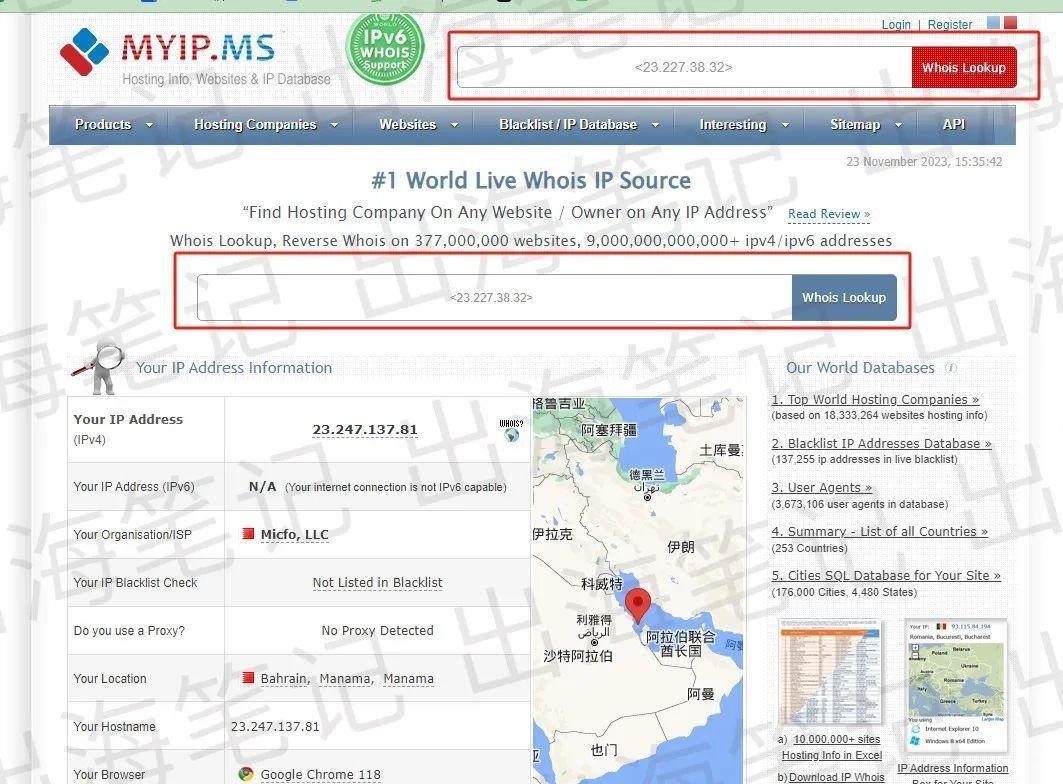The width and height of the screenshot is (1063, 784).
Task: Expand the Blacklist / IP Database arrow
Action: point(655,125)
